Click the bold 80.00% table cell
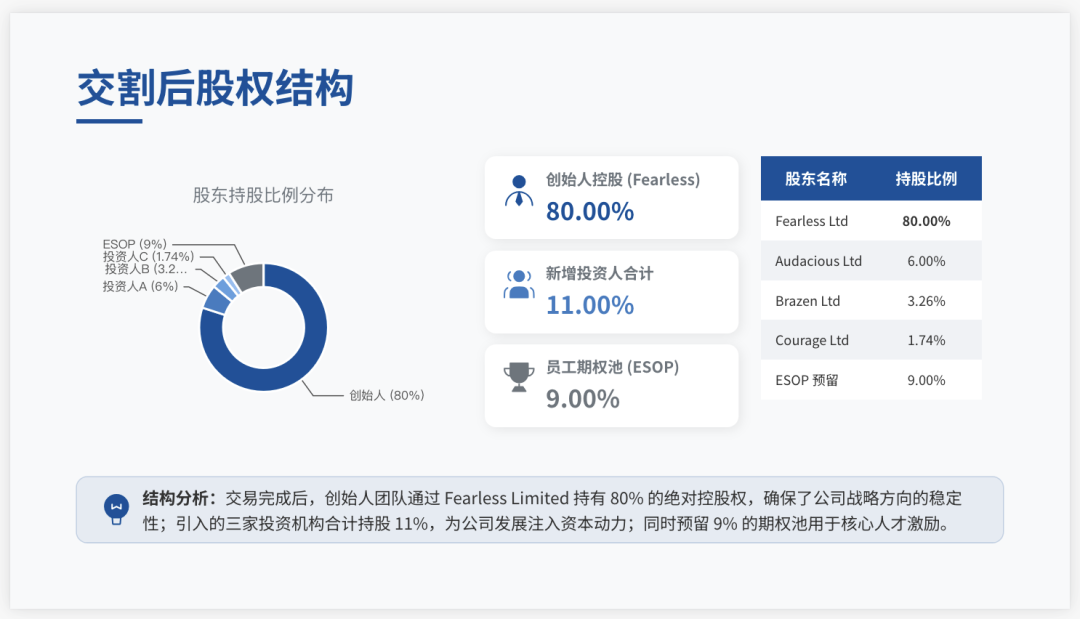The width and height of the screenshot is (1080, 619). click(x=926, y=221)
